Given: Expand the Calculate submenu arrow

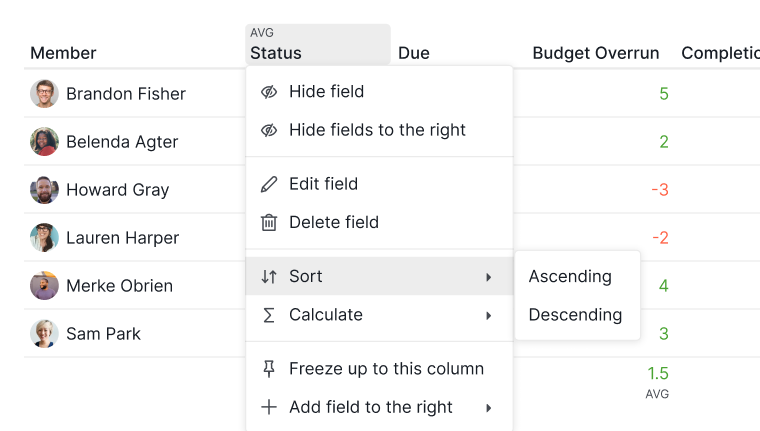Looking at the screenshot, I should [x=489, y=316].
